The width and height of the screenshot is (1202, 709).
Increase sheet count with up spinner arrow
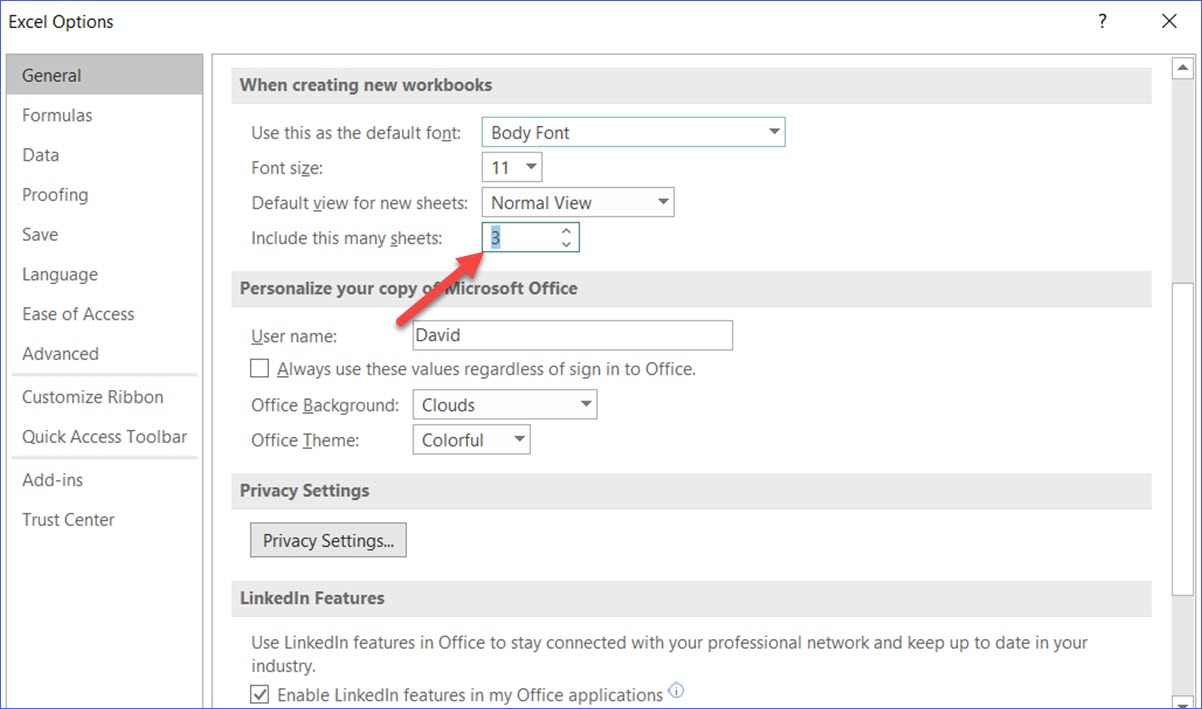566,231
